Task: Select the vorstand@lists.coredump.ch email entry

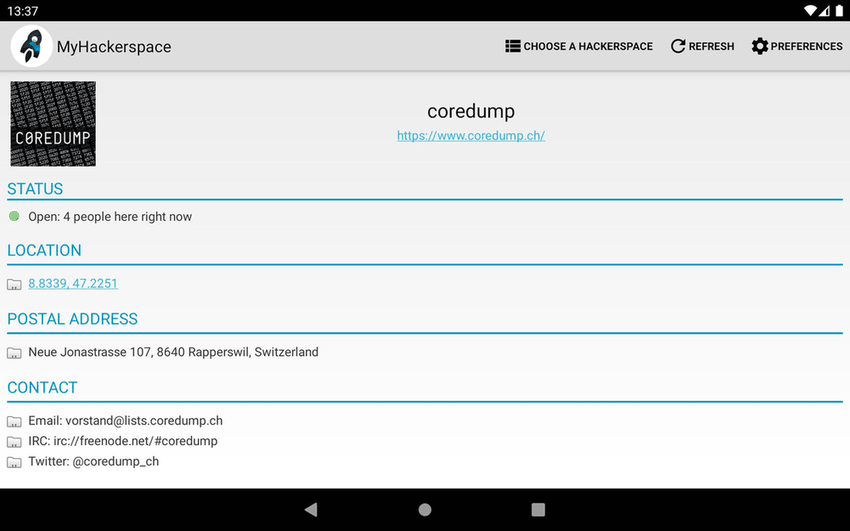Action: click(125, 421)
